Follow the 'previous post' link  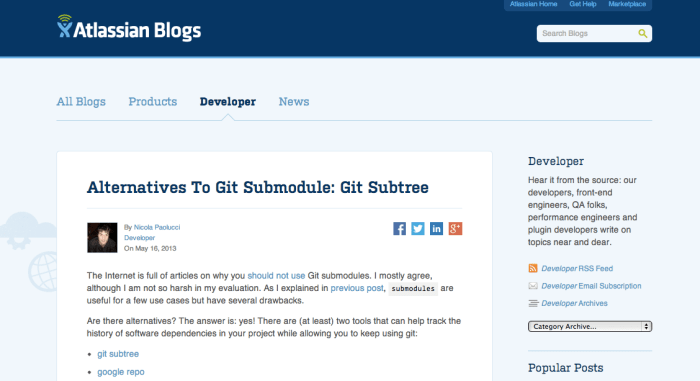click(x=357, y=288)
